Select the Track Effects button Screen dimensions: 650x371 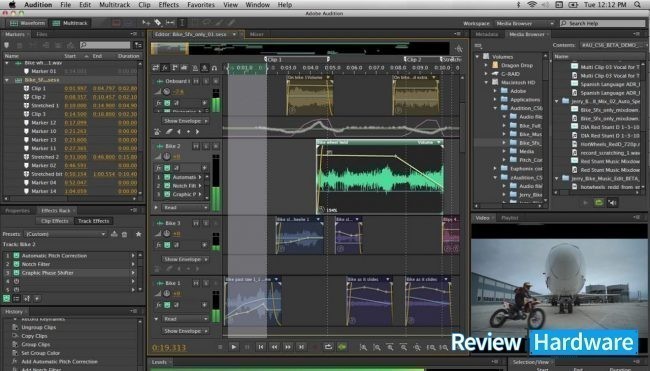93,221
